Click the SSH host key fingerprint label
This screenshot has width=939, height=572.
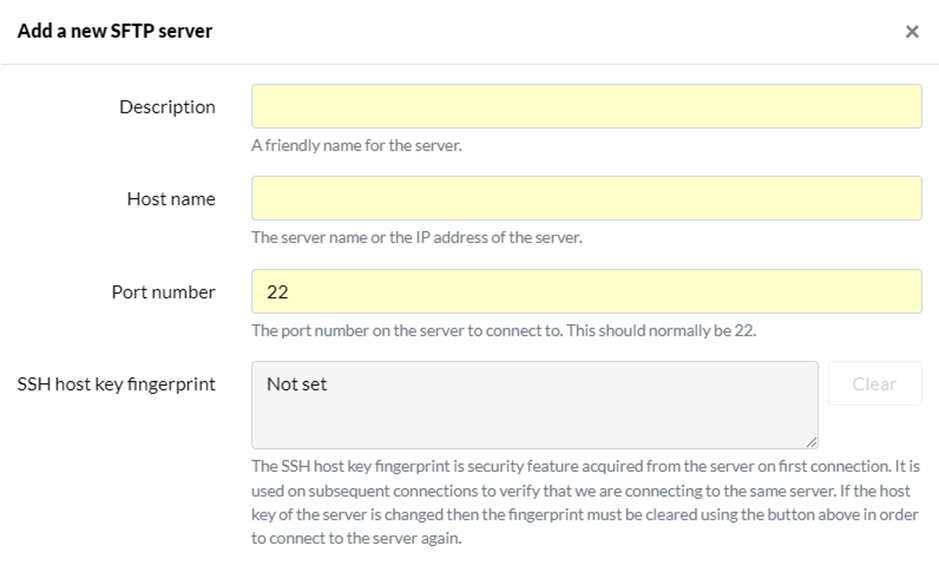(116, 384)
